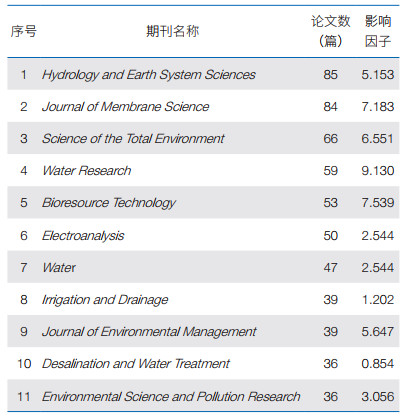The image size is (405, 417).
Task: Click the Irrigation and Drainage title
Action: [105, 300]
